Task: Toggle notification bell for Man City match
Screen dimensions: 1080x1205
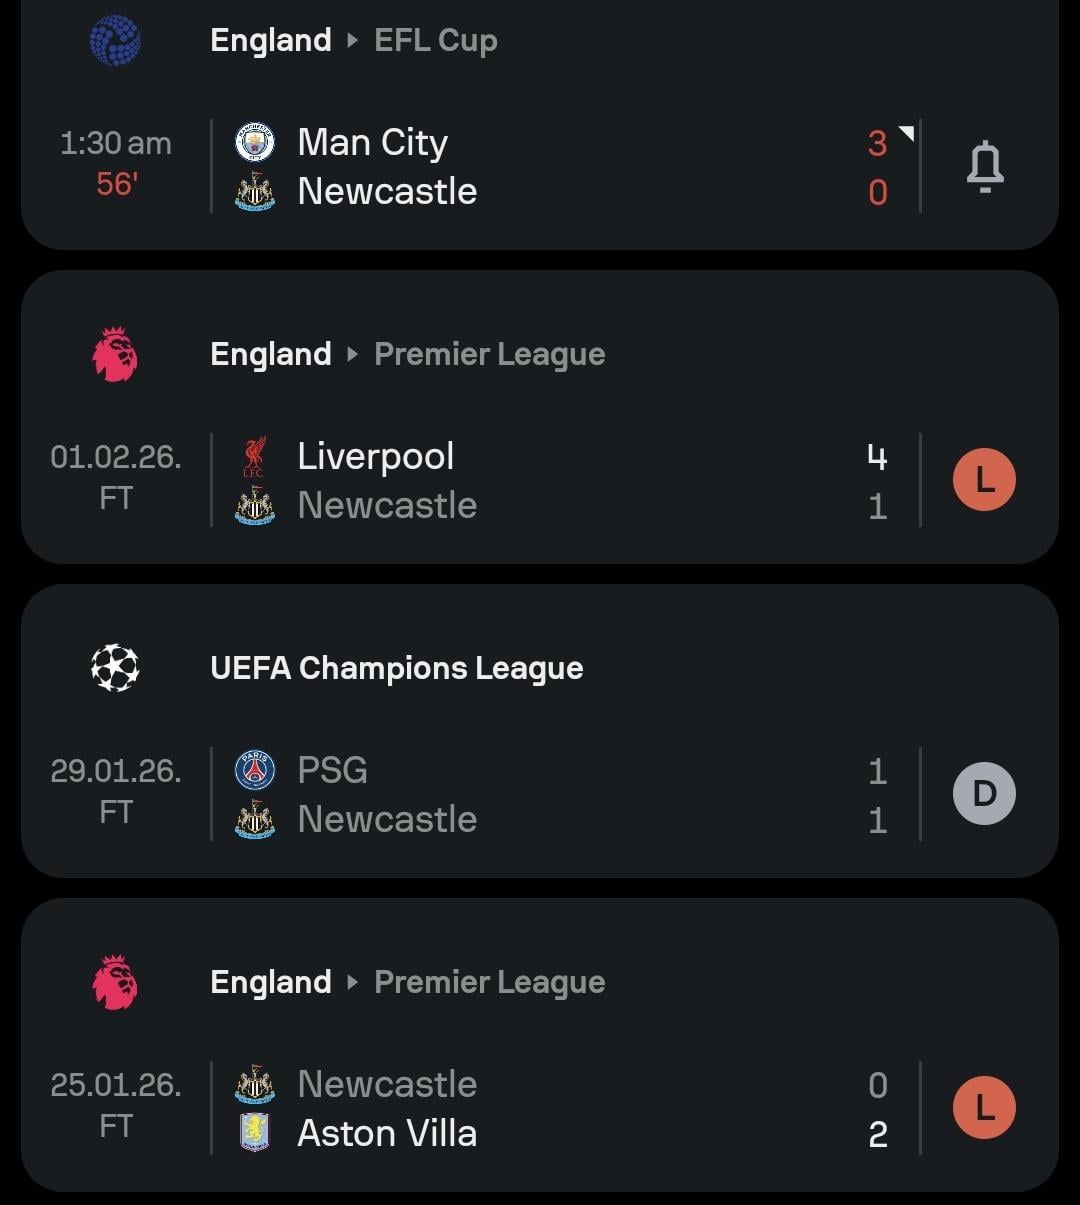Action: (x=984, y=166)
